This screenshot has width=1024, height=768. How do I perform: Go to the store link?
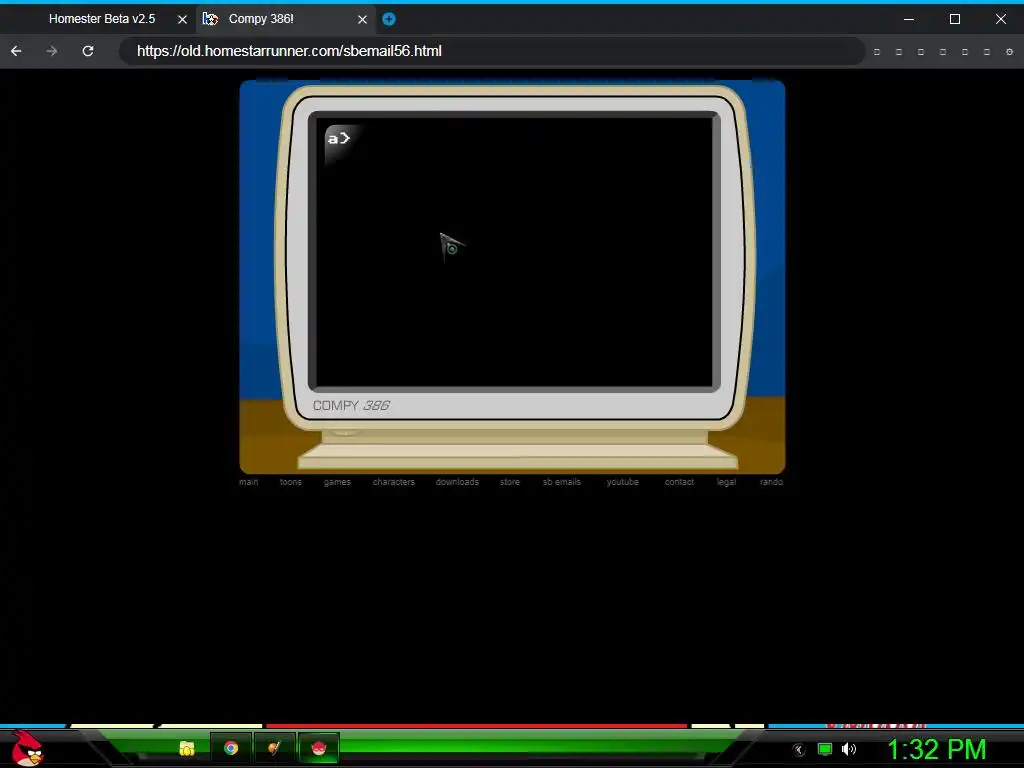coord(510,482)
